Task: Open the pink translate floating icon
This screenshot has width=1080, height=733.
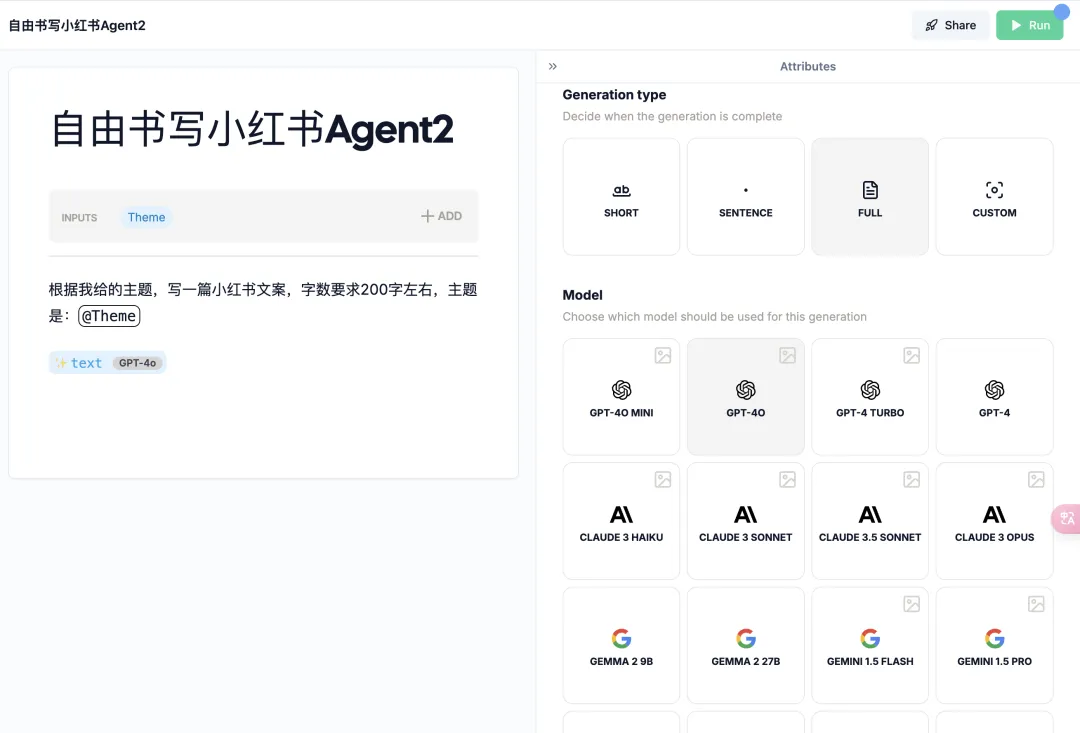Action: click(1066, 518)
